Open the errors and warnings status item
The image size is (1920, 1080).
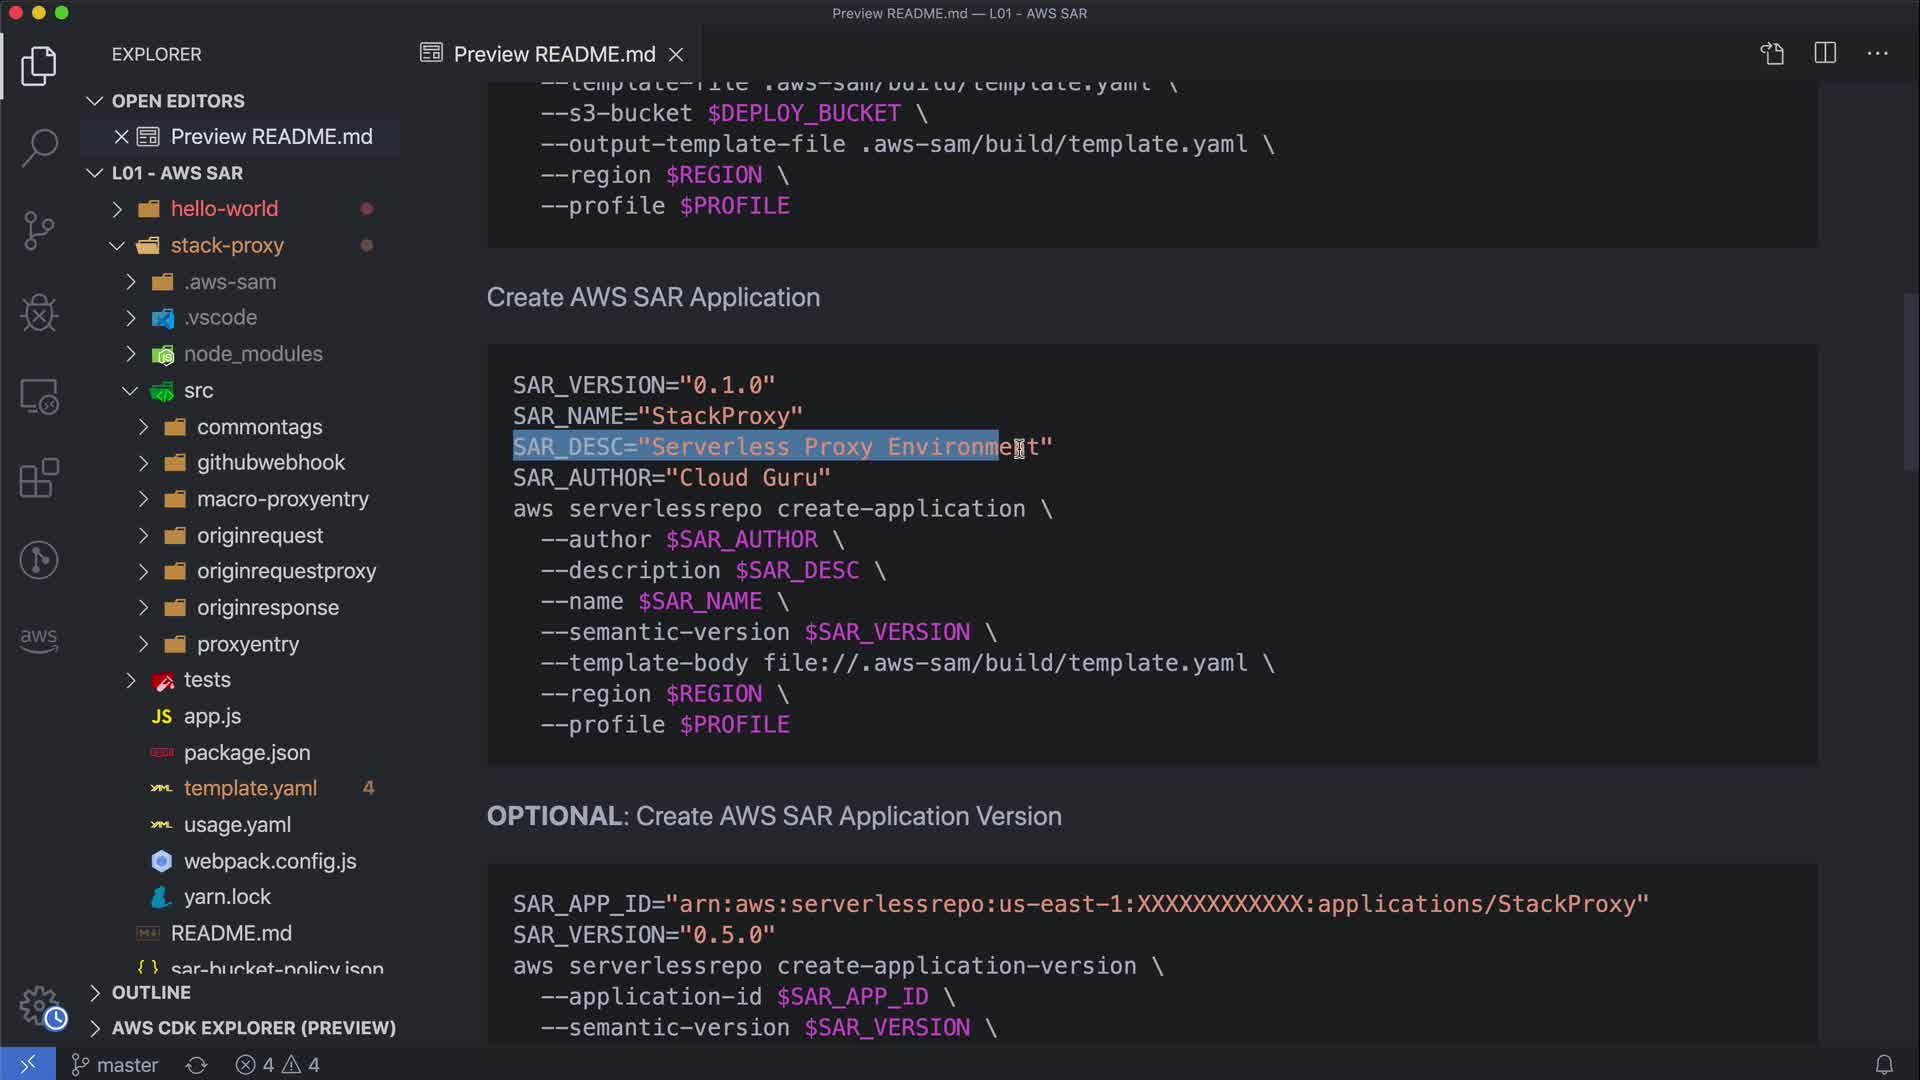point(278,1065)
